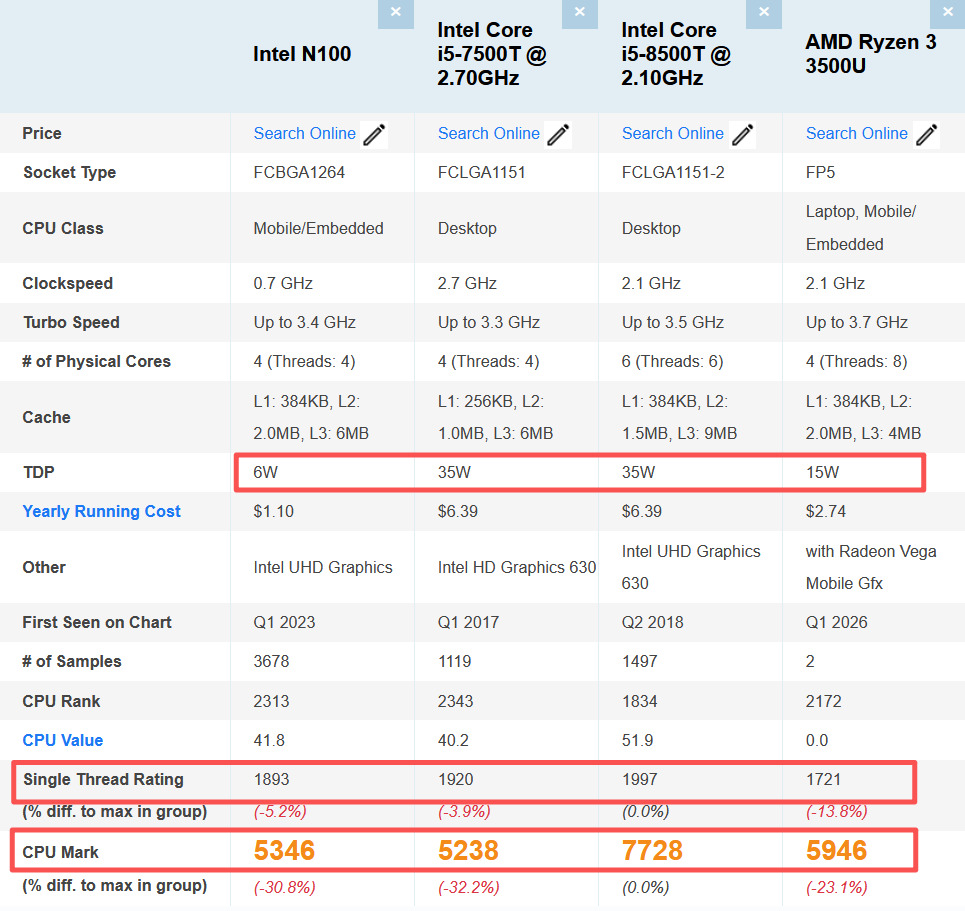Viewport: 965px width, 911px height.
Task: Select the Intel Core i5-7500T @ 2.70GHz heading
Action: tap(492, 54)
